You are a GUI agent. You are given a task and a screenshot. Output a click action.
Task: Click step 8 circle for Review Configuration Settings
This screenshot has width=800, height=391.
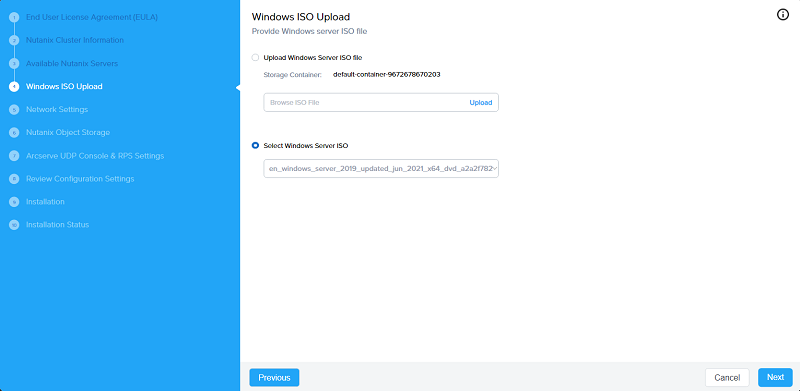coord(14,179)
